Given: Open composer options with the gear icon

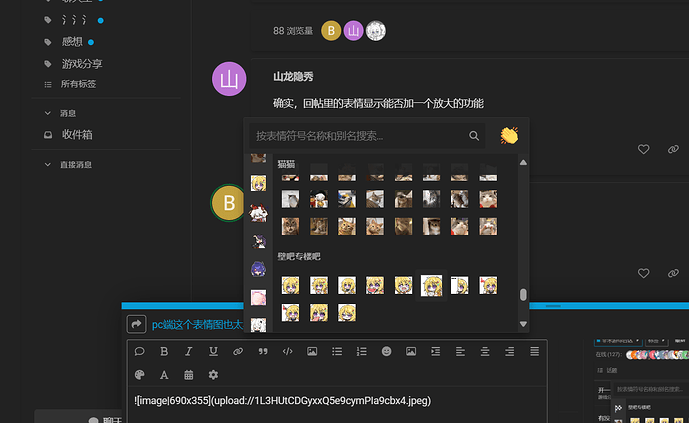Looking at the screenshot, I should coord(213,375).
